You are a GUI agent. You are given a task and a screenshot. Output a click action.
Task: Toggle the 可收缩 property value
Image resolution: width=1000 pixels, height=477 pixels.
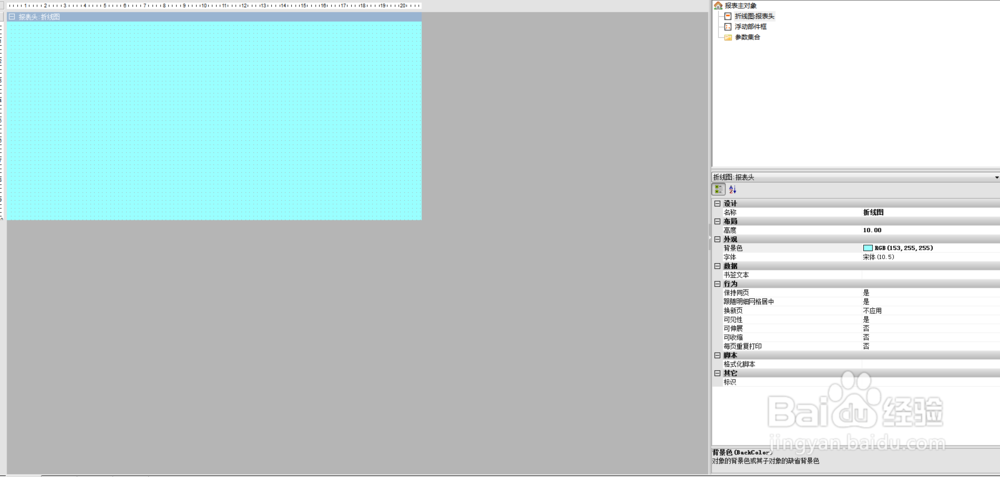click(866, 337)
